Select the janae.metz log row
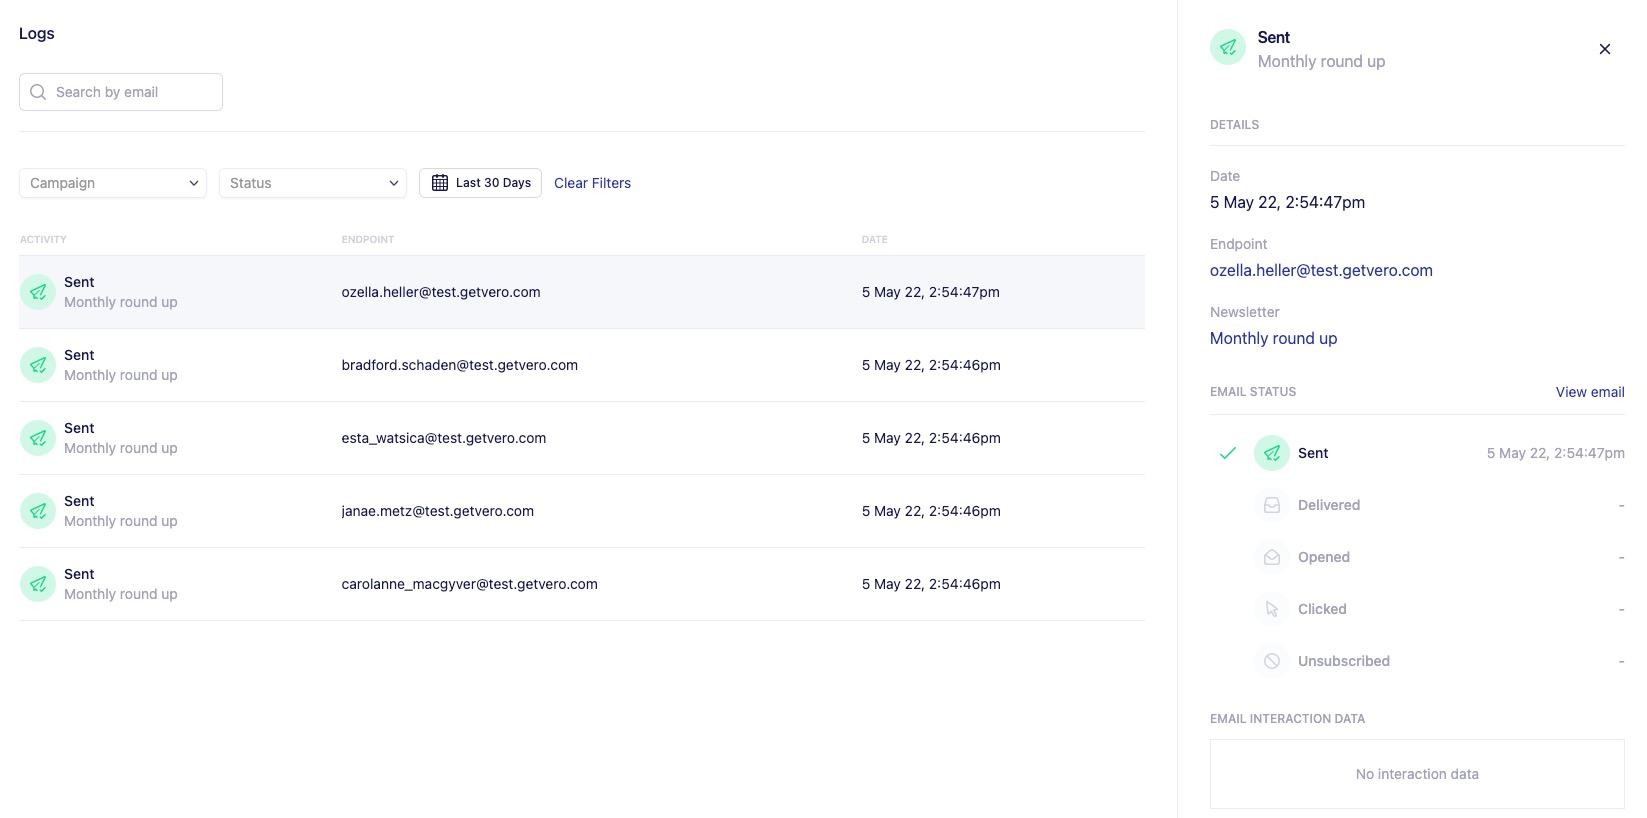The image size is (1647, 818). coord(580,511)
